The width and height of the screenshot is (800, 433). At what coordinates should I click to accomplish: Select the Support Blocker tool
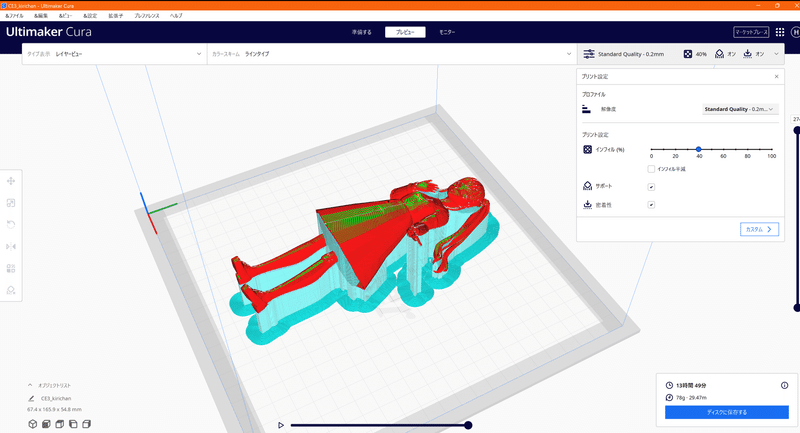[x=11, y=290]
